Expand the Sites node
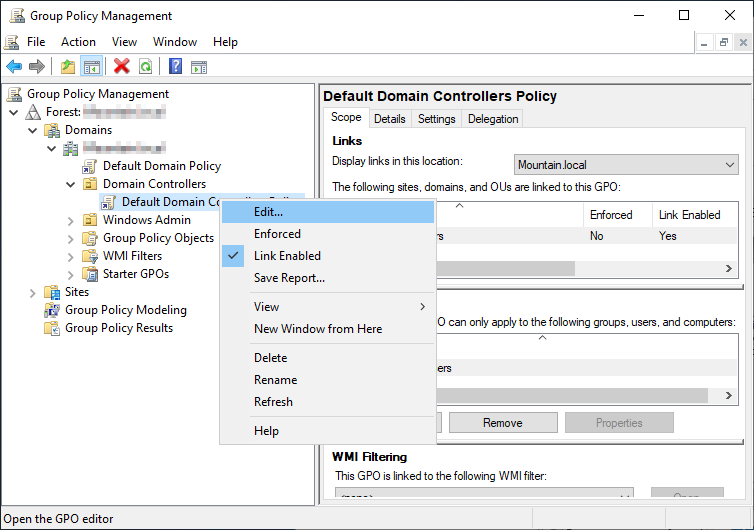754x530 pixels. click(33, 293)
